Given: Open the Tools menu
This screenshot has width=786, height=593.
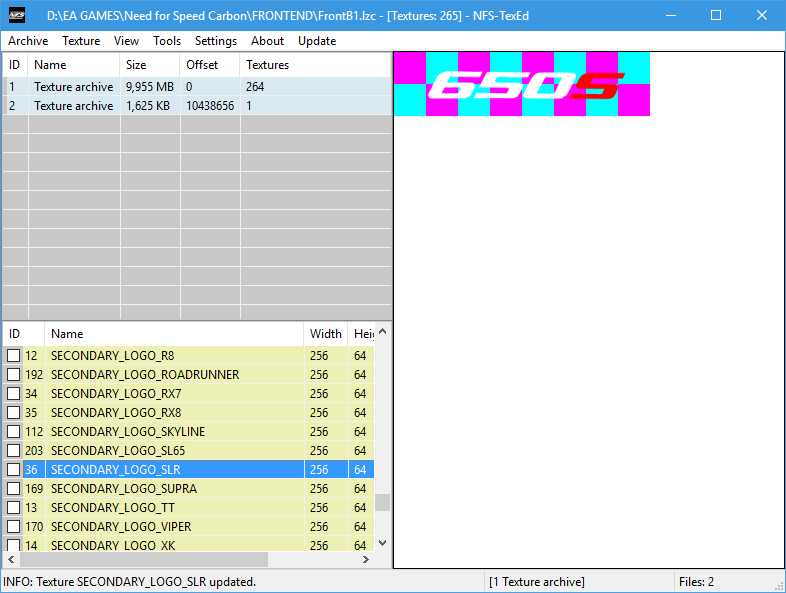Looking at the screenshot, I should (167, 41).
